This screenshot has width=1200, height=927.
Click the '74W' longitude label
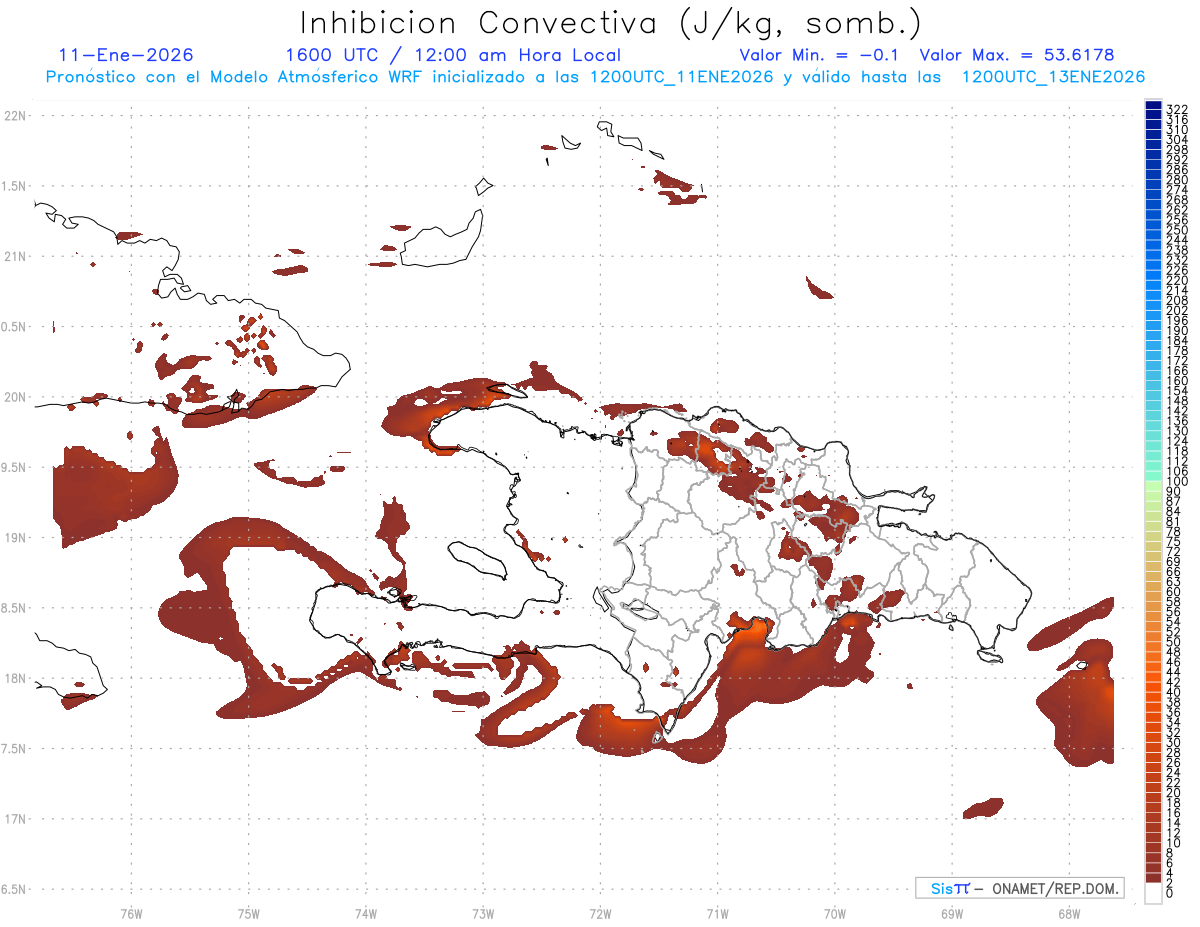click(x=365, y=913)
